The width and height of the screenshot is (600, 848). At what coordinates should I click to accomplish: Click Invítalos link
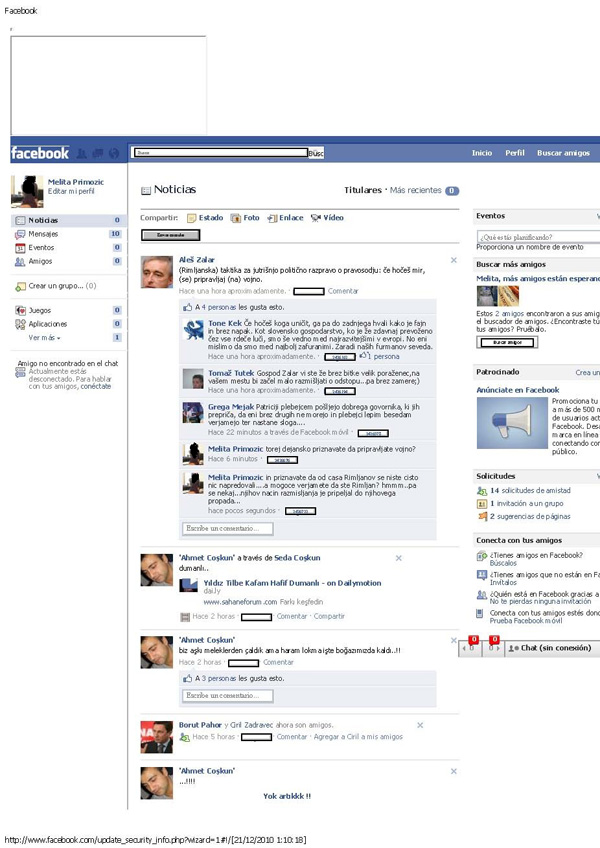pos(503,582)
